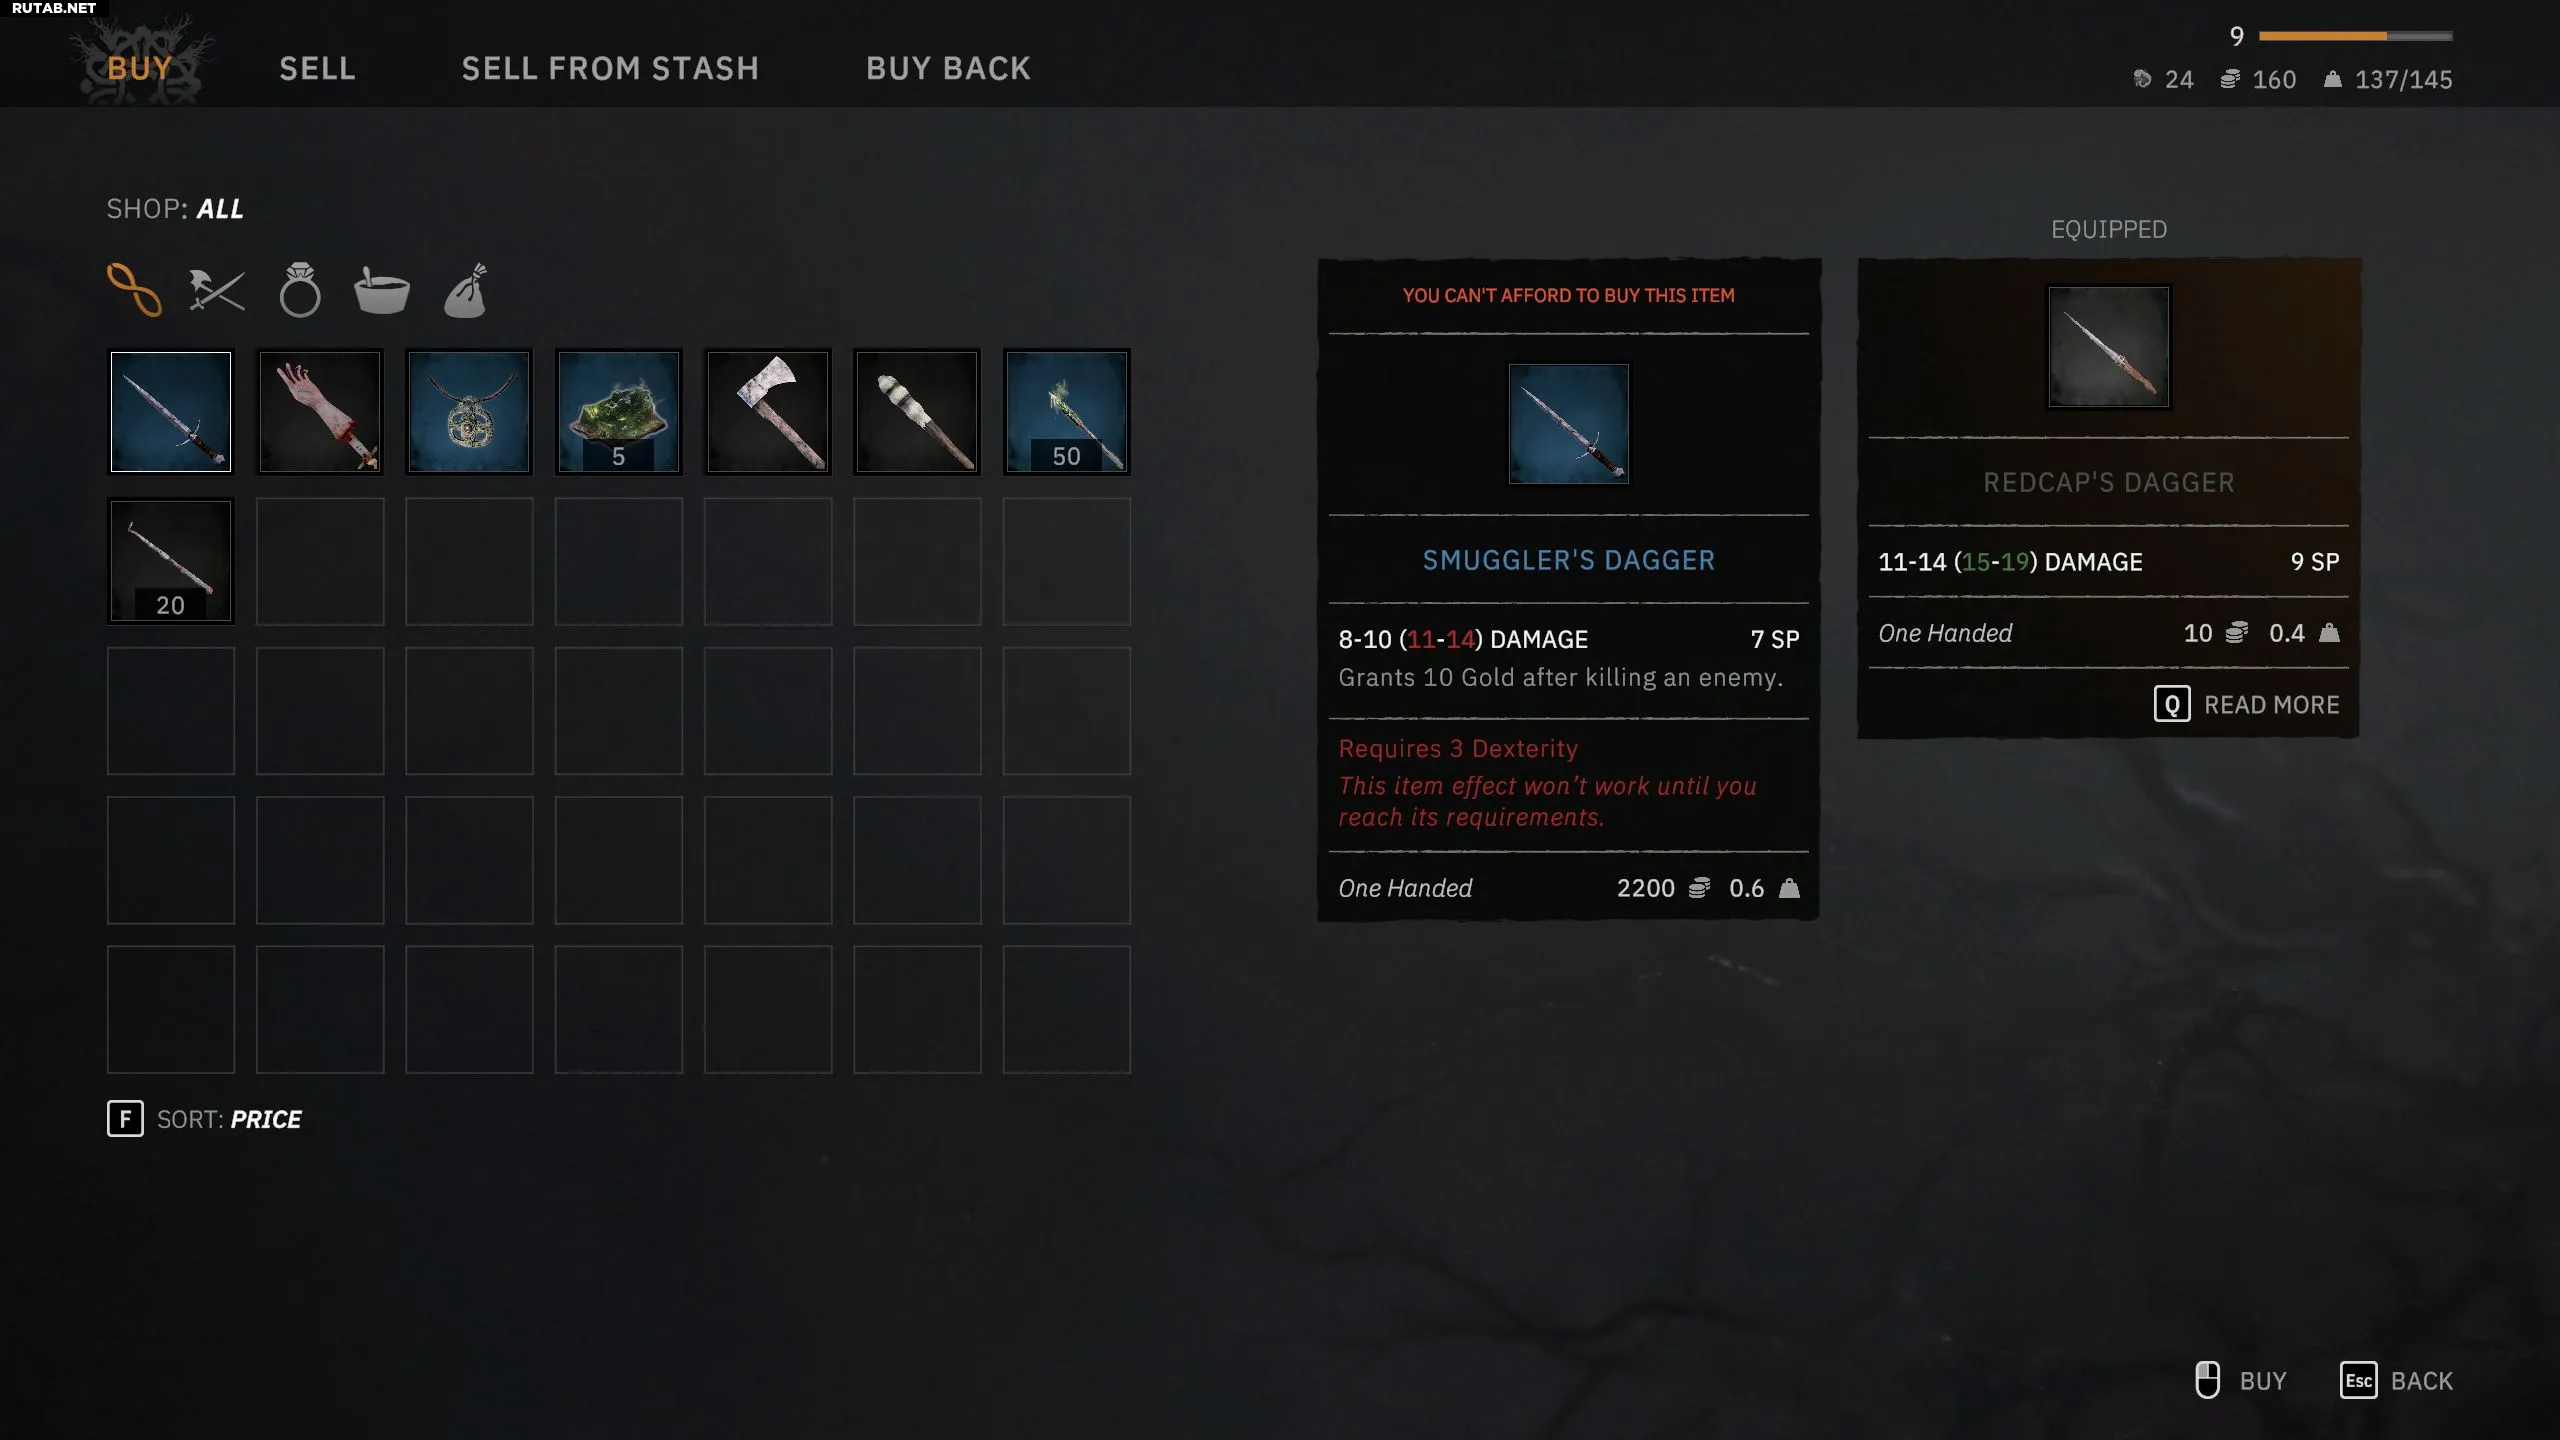Select the amulet necklace item
This screenshot has width=2560, height=1440.
469,412
